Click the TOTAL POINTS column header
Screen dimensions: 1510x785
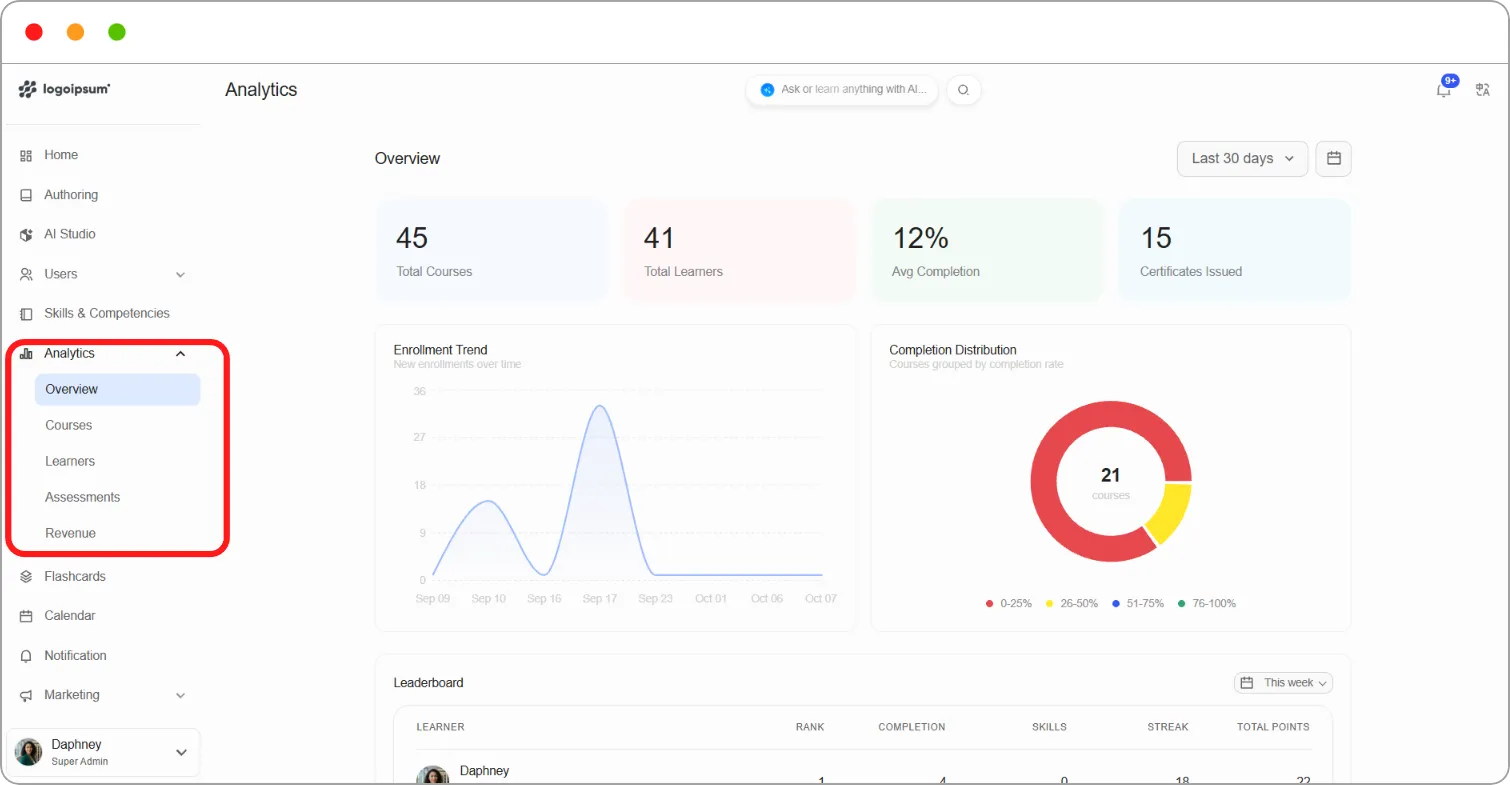(x=1273, y=727)
